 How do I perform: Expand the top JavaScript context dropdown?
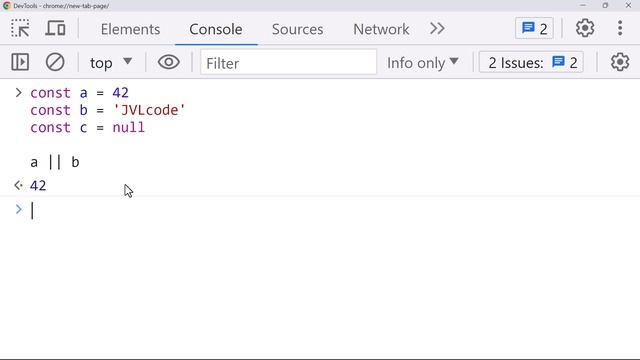tap(111, 63)
